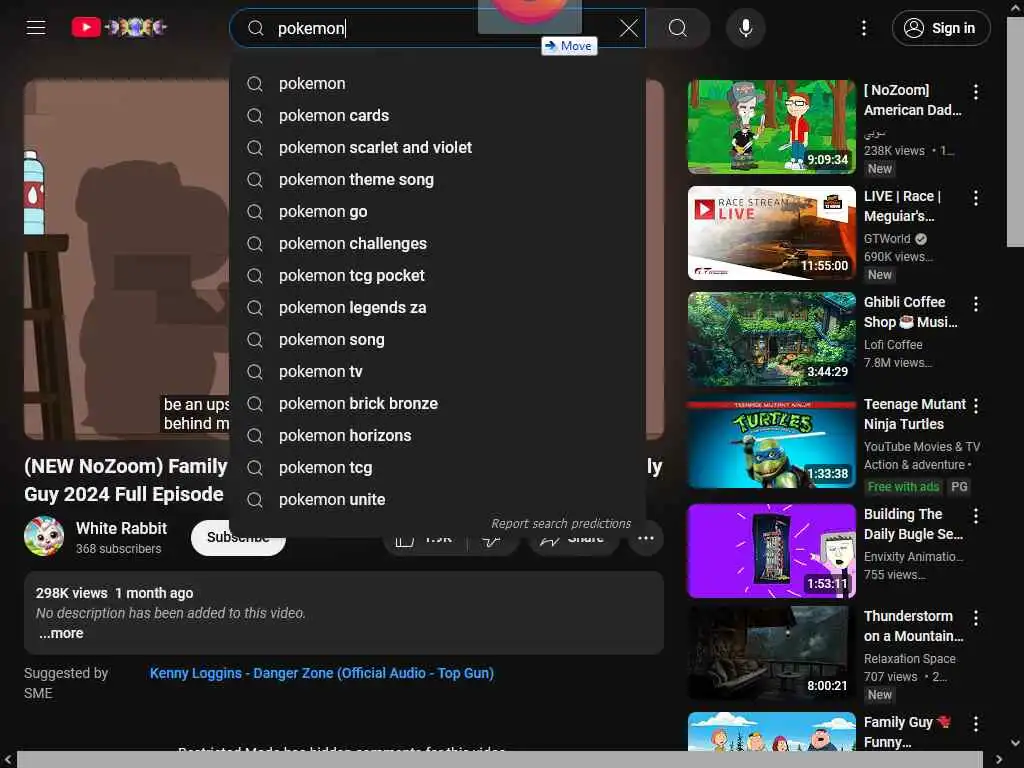Click Relaxation Space channel name

coord(909,659)
